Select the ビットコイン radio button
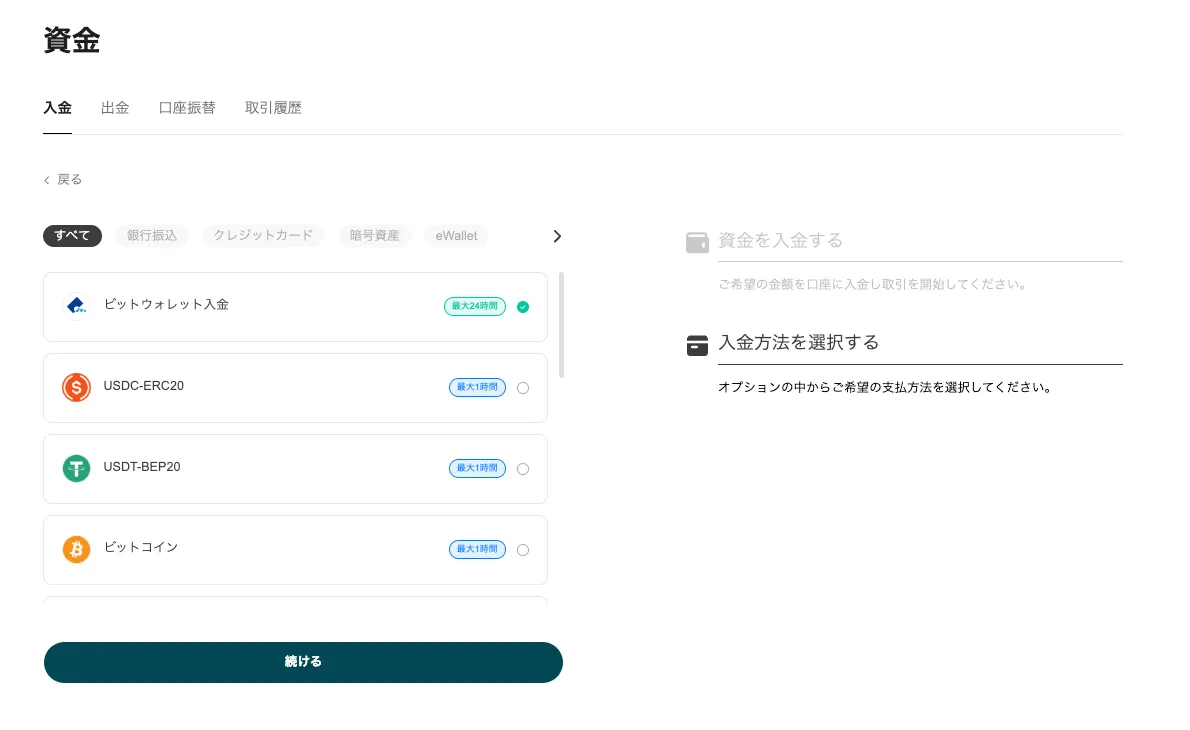The height and width of the screenshot is (730, 1190). 523,550
